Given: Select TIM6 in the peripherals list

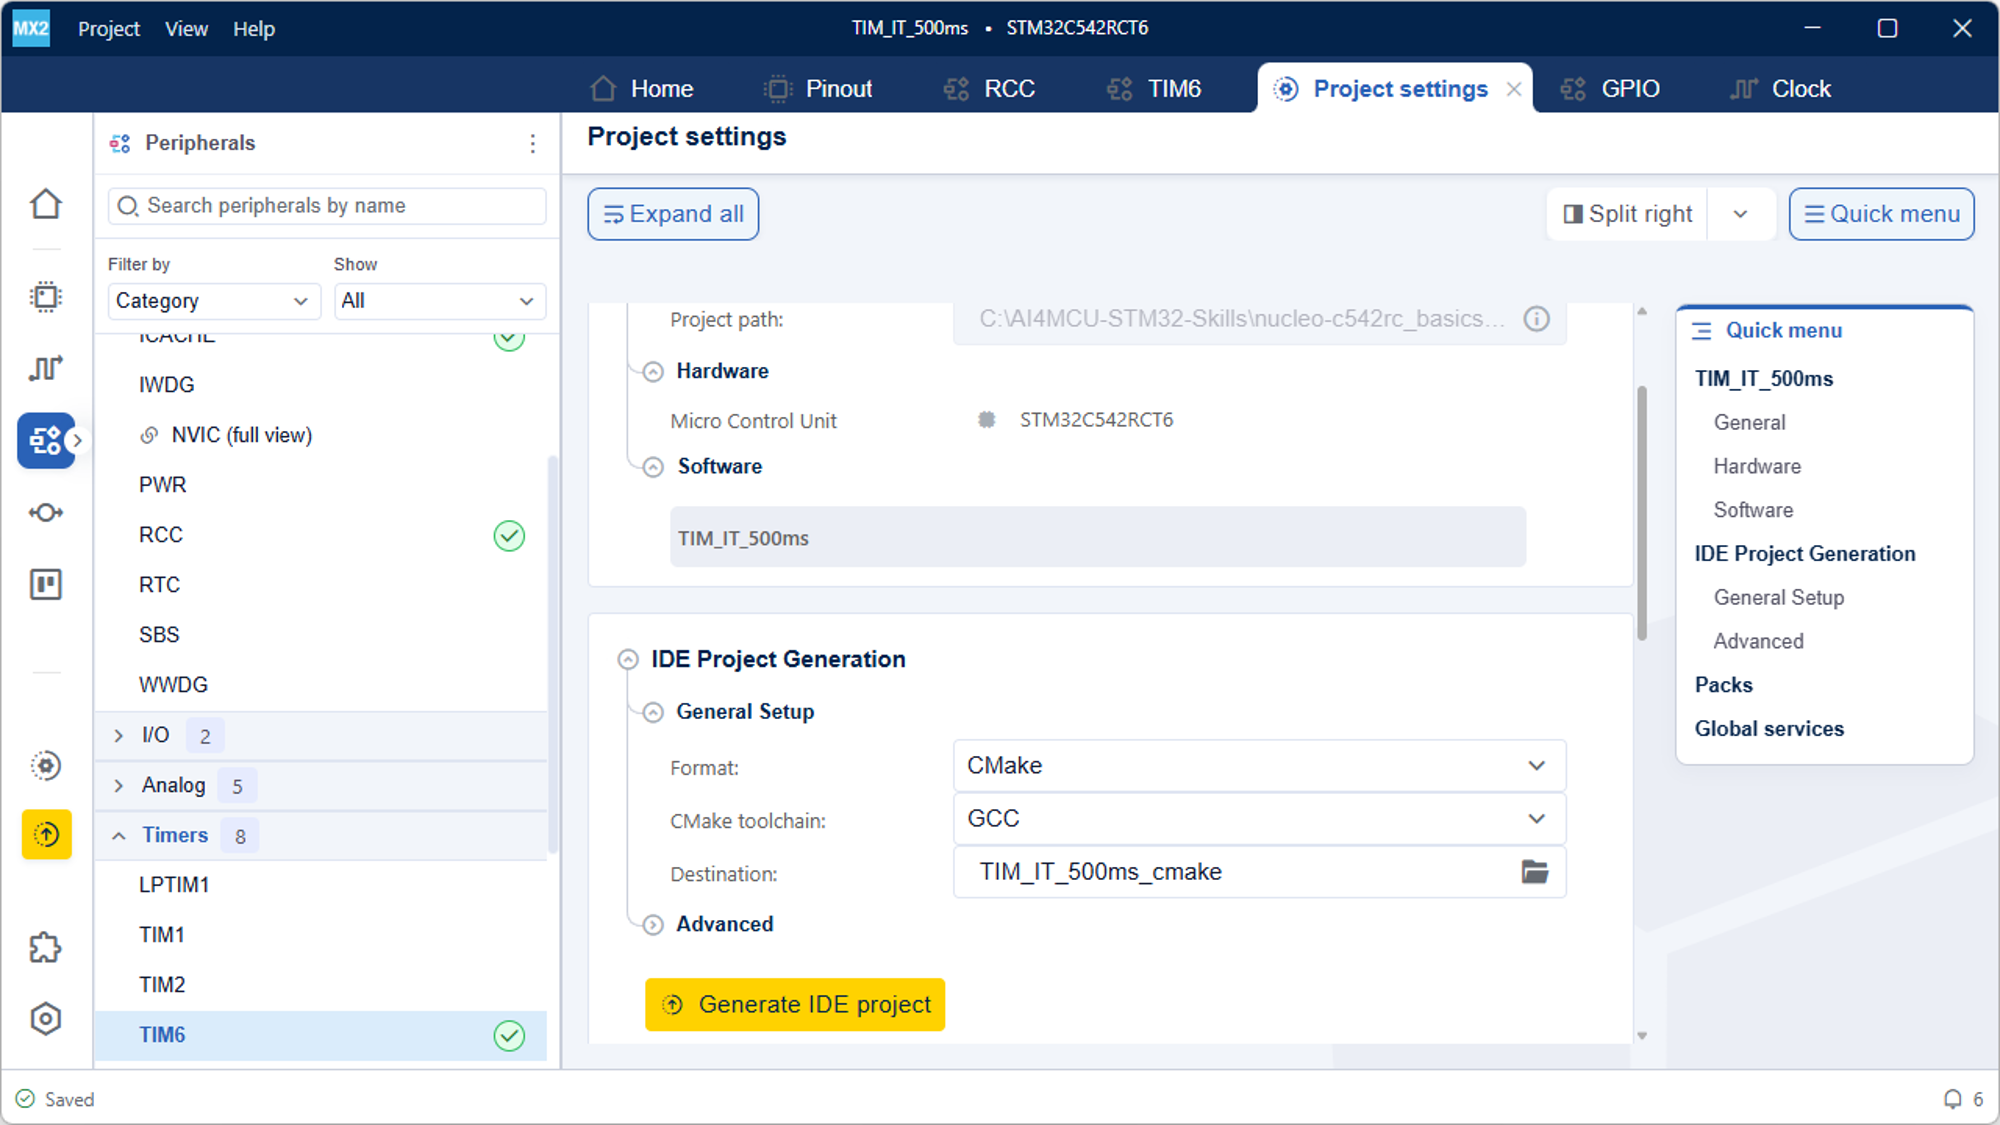Looking at the screenshot, I should point(321,1036).
